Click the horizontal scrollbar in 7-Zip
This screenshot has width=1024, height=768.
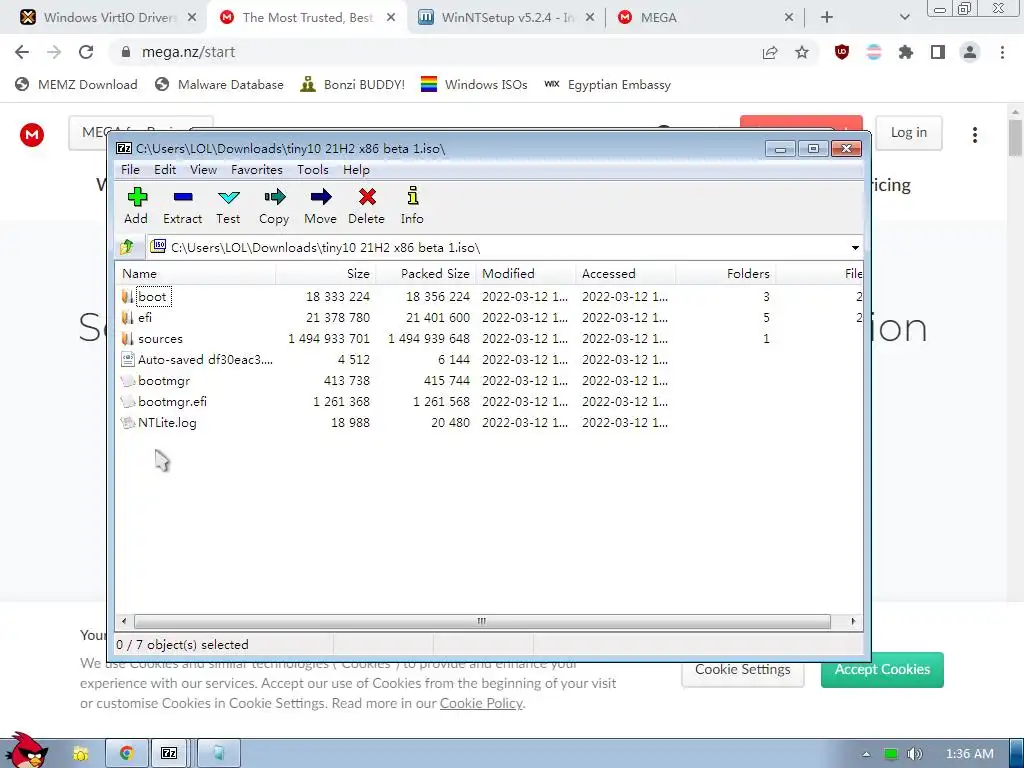[481, 621]
